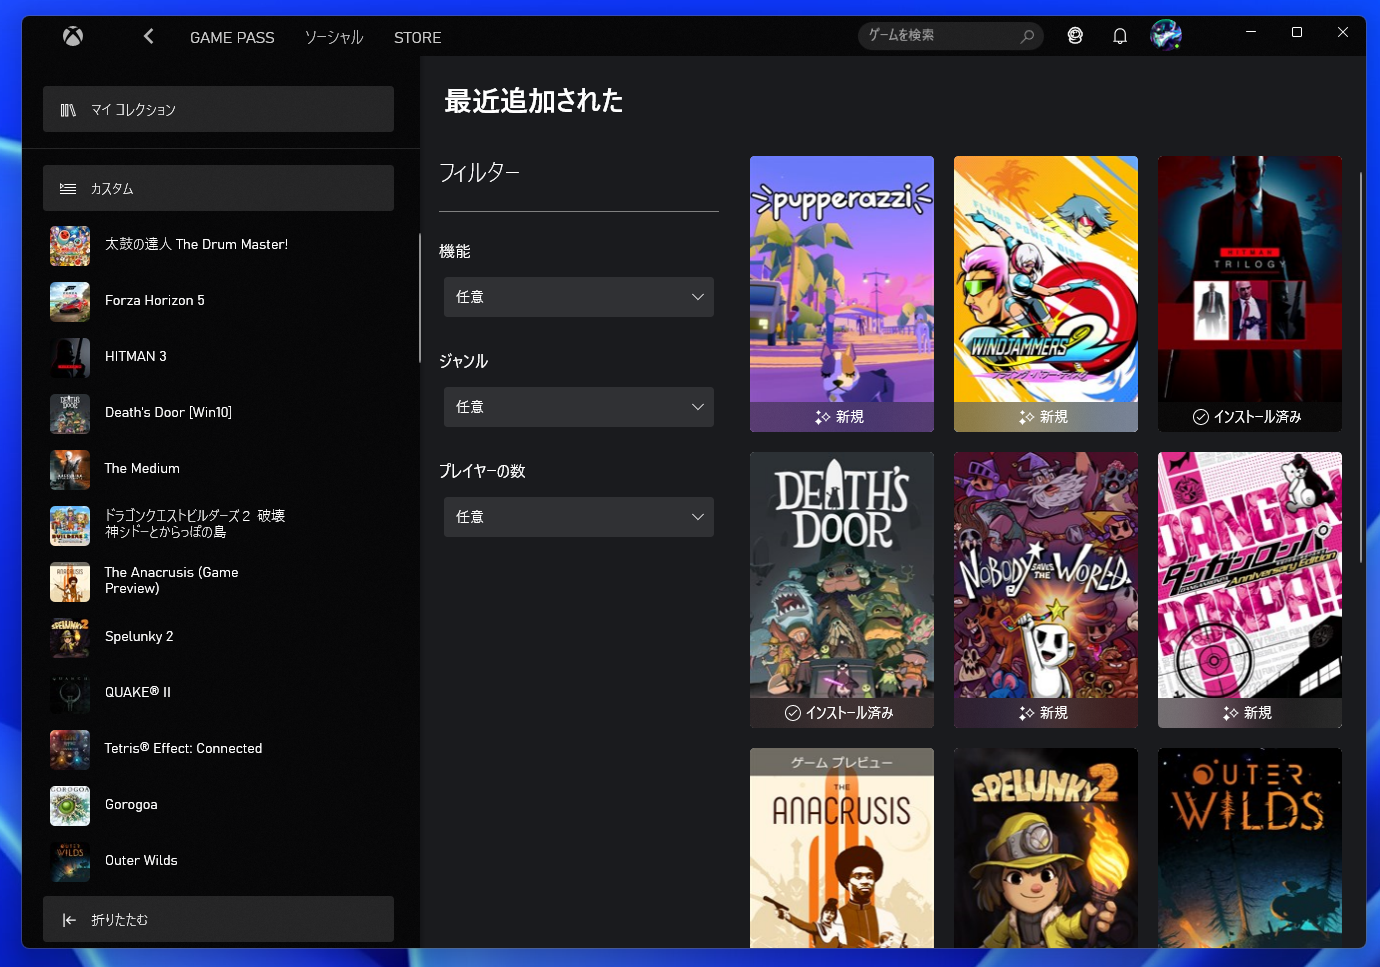This screenshot has width=1380, height=967.
Task: Select The Medium in sidebar
Action: (218, 469)
